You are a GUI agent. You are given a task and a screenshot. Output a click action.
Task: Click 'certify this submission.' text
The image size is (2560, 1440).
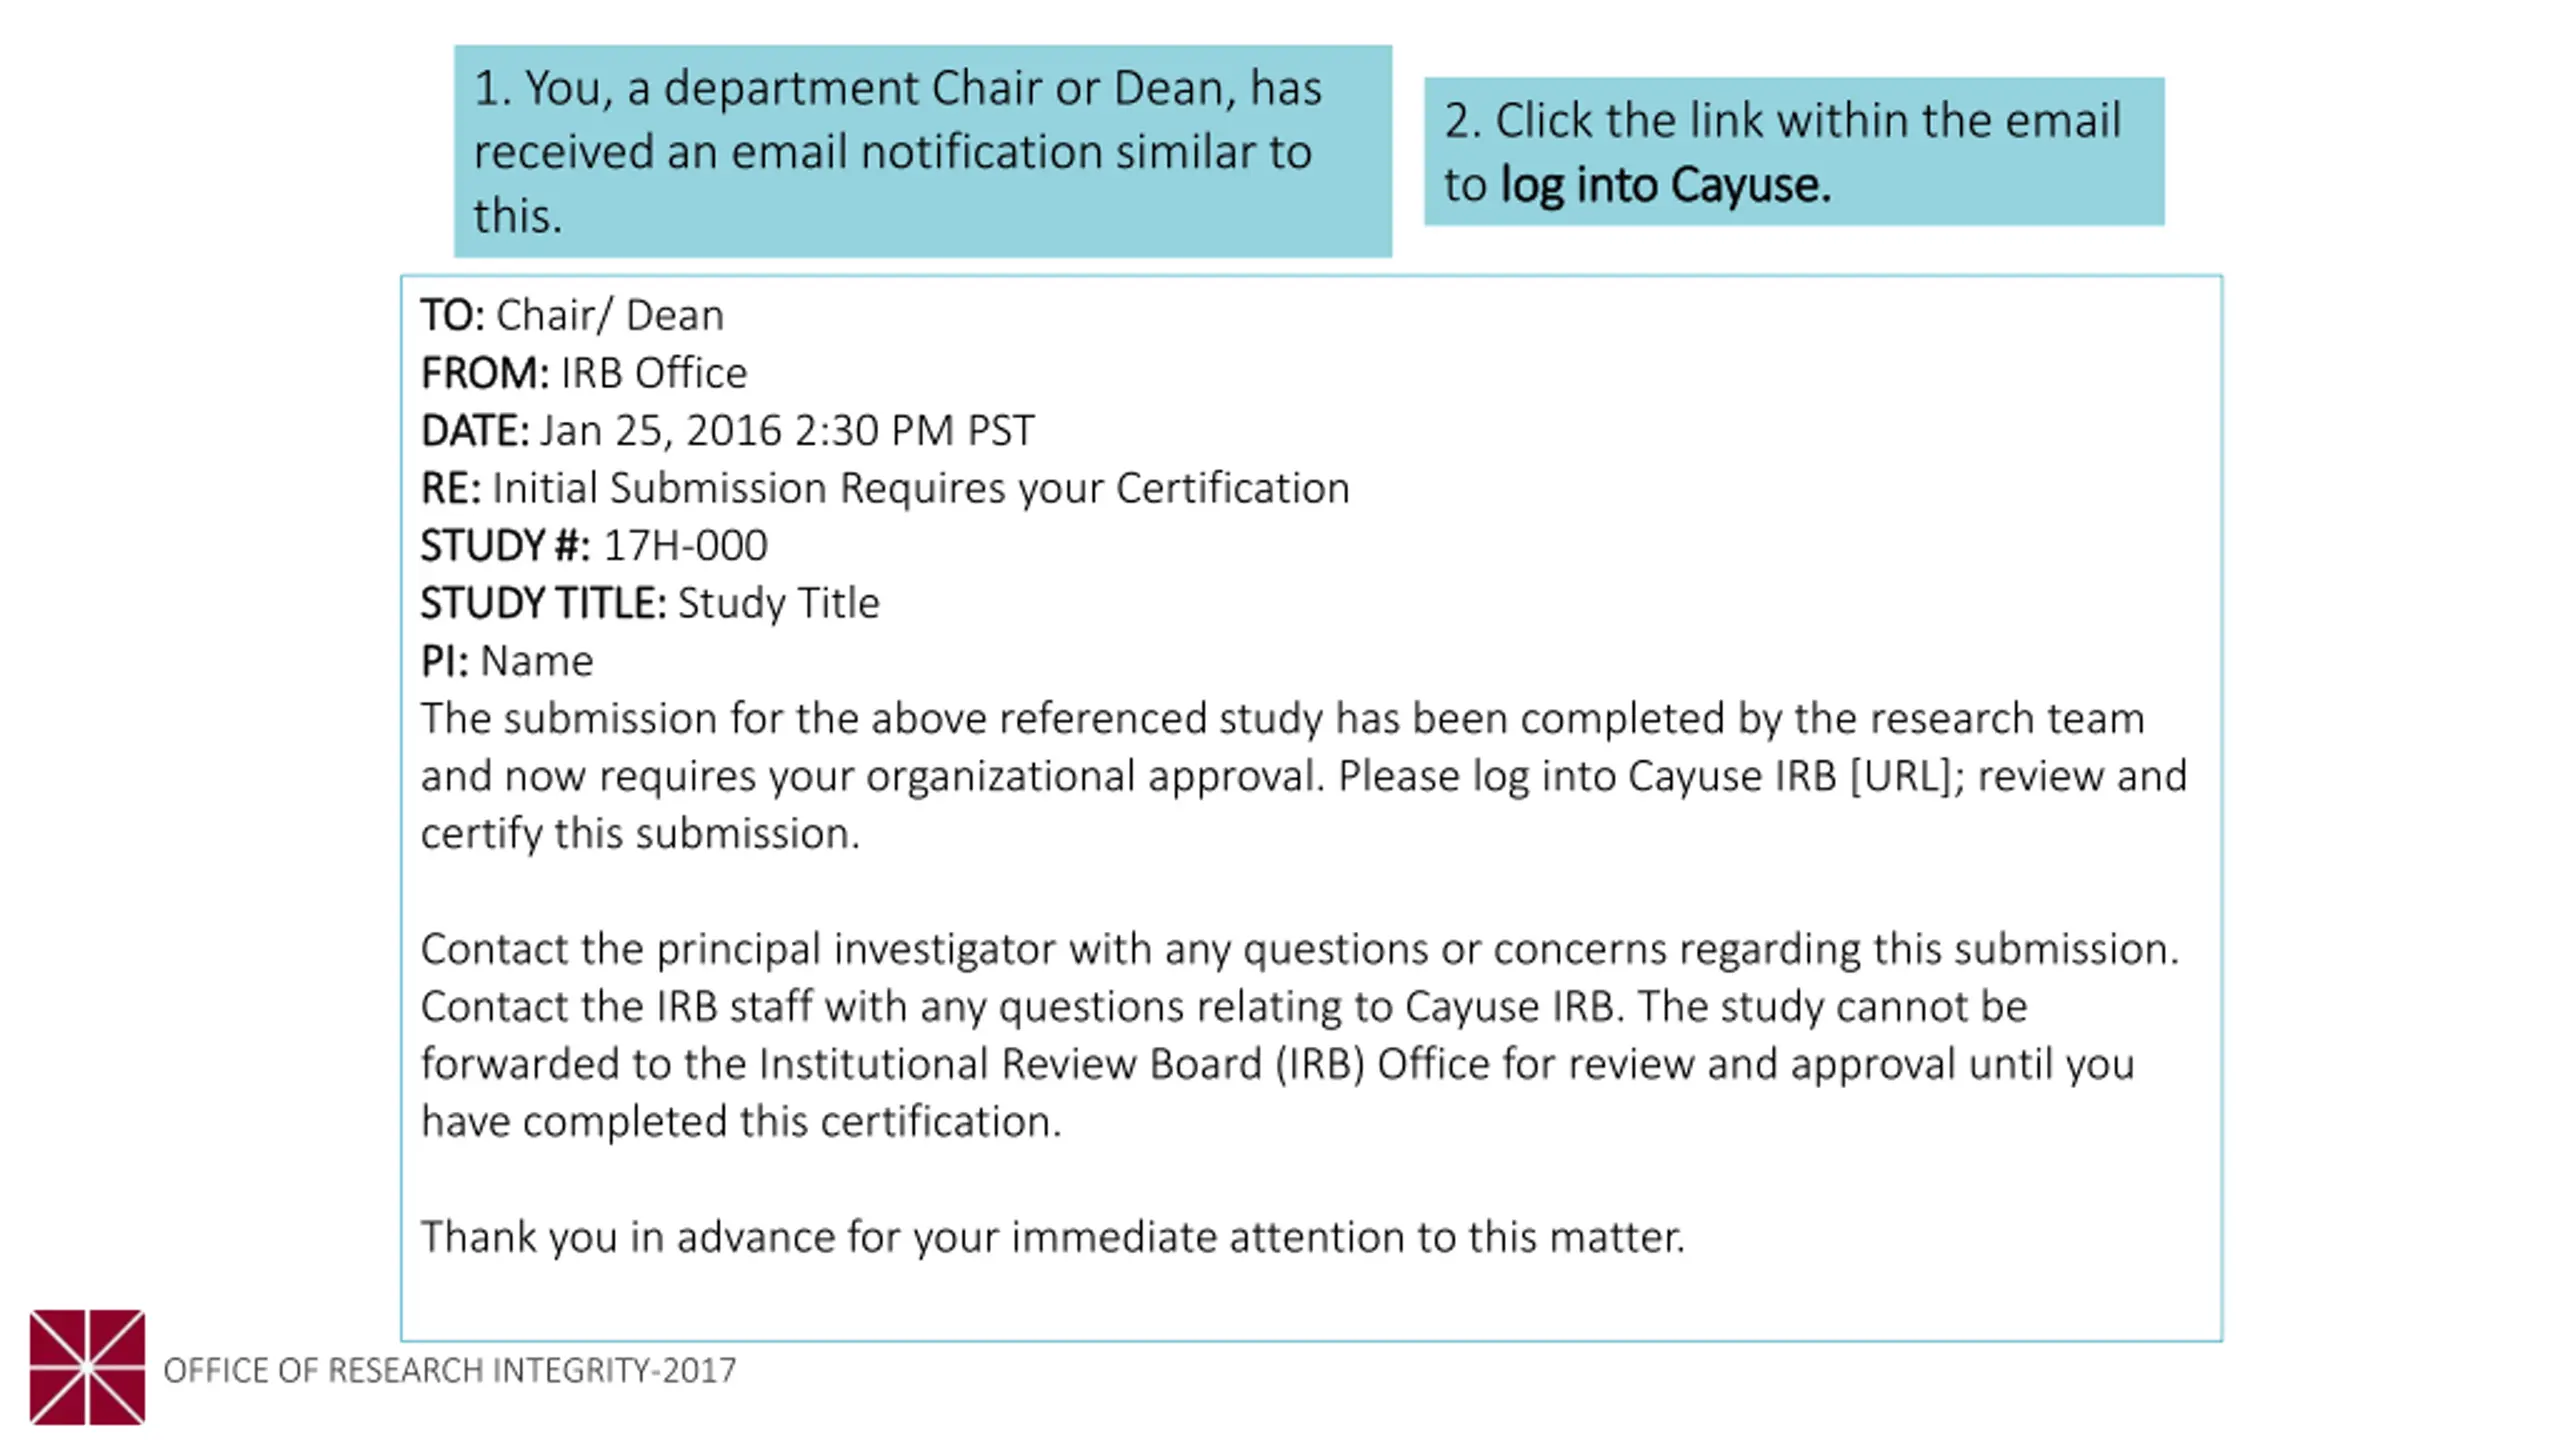click(640, 834)
